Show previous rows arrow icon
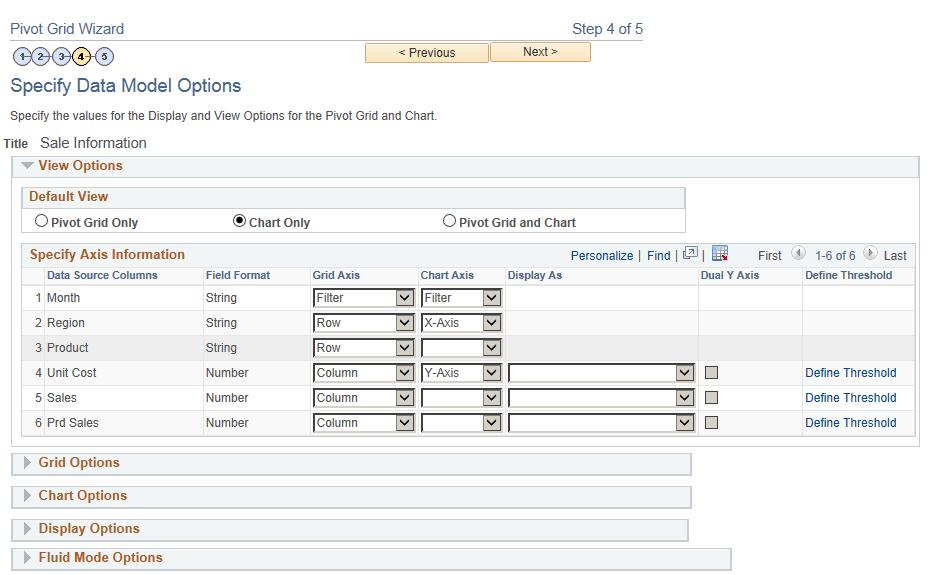Viewport: 931px width, 575px height. pyautogui.click(x=799, y=254)
